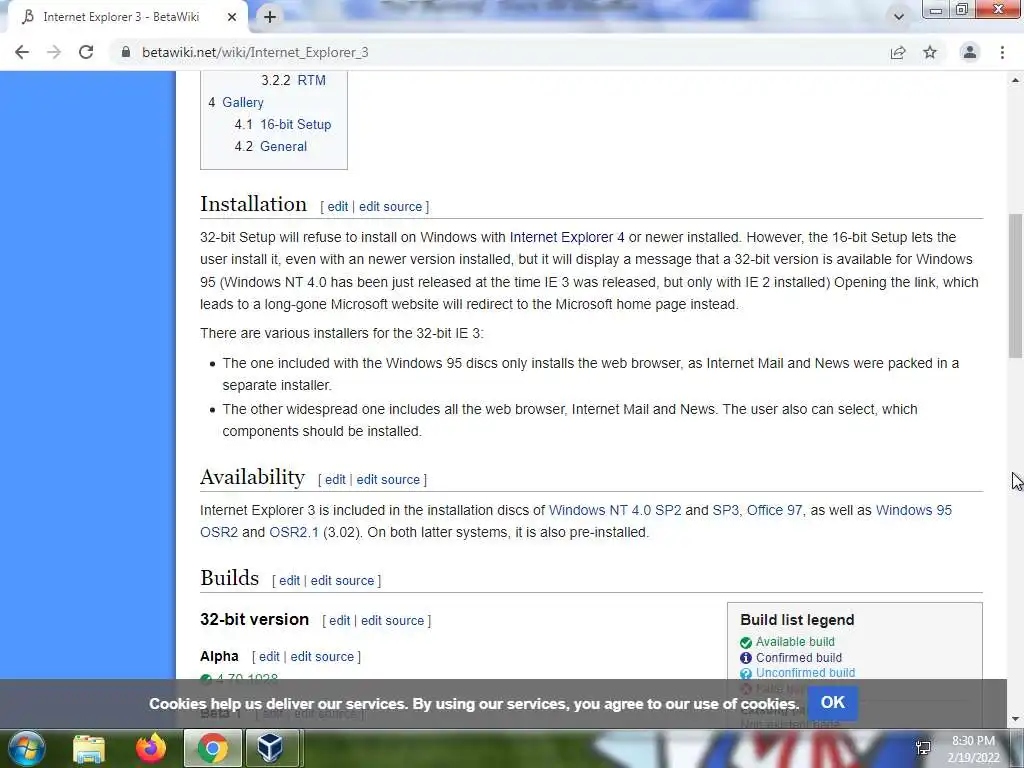This screenshot has height=768, width=1024.
Task: Edit the Alpha section
Action: (269, 656)
